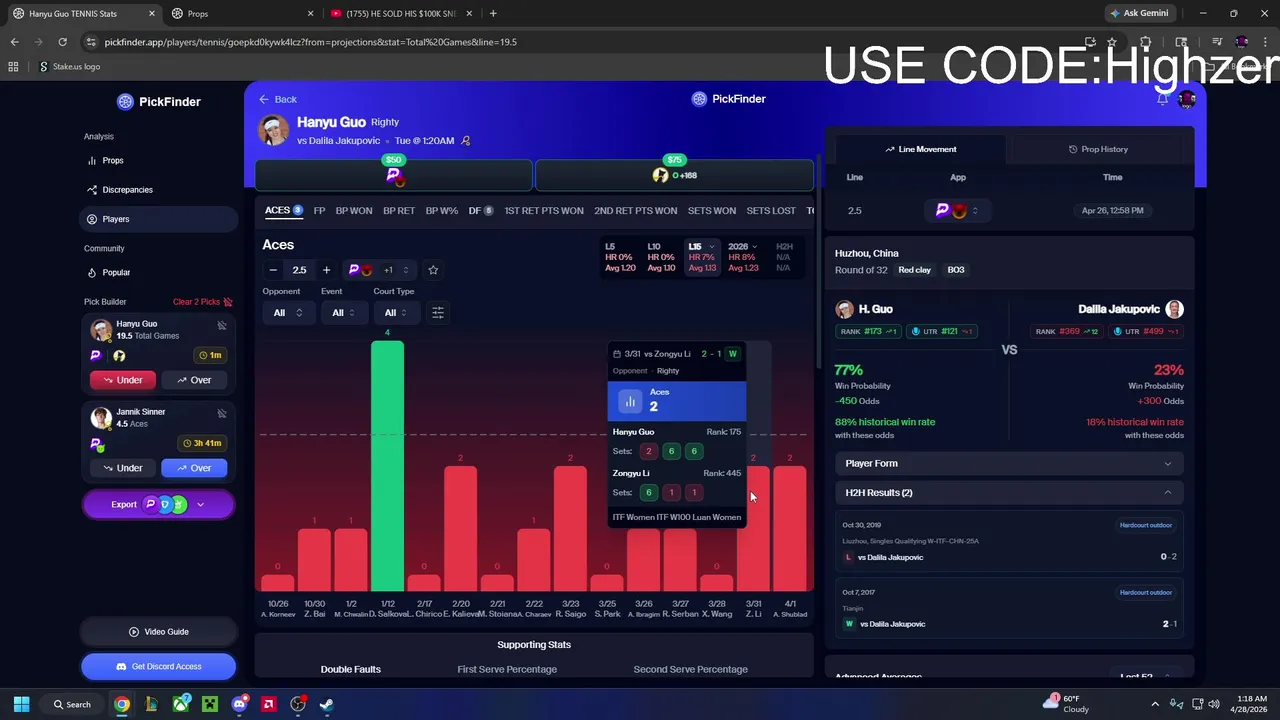Reload the page in Chrome
This screenshot has height=720, width=1280.
click(x=62, y=42)
